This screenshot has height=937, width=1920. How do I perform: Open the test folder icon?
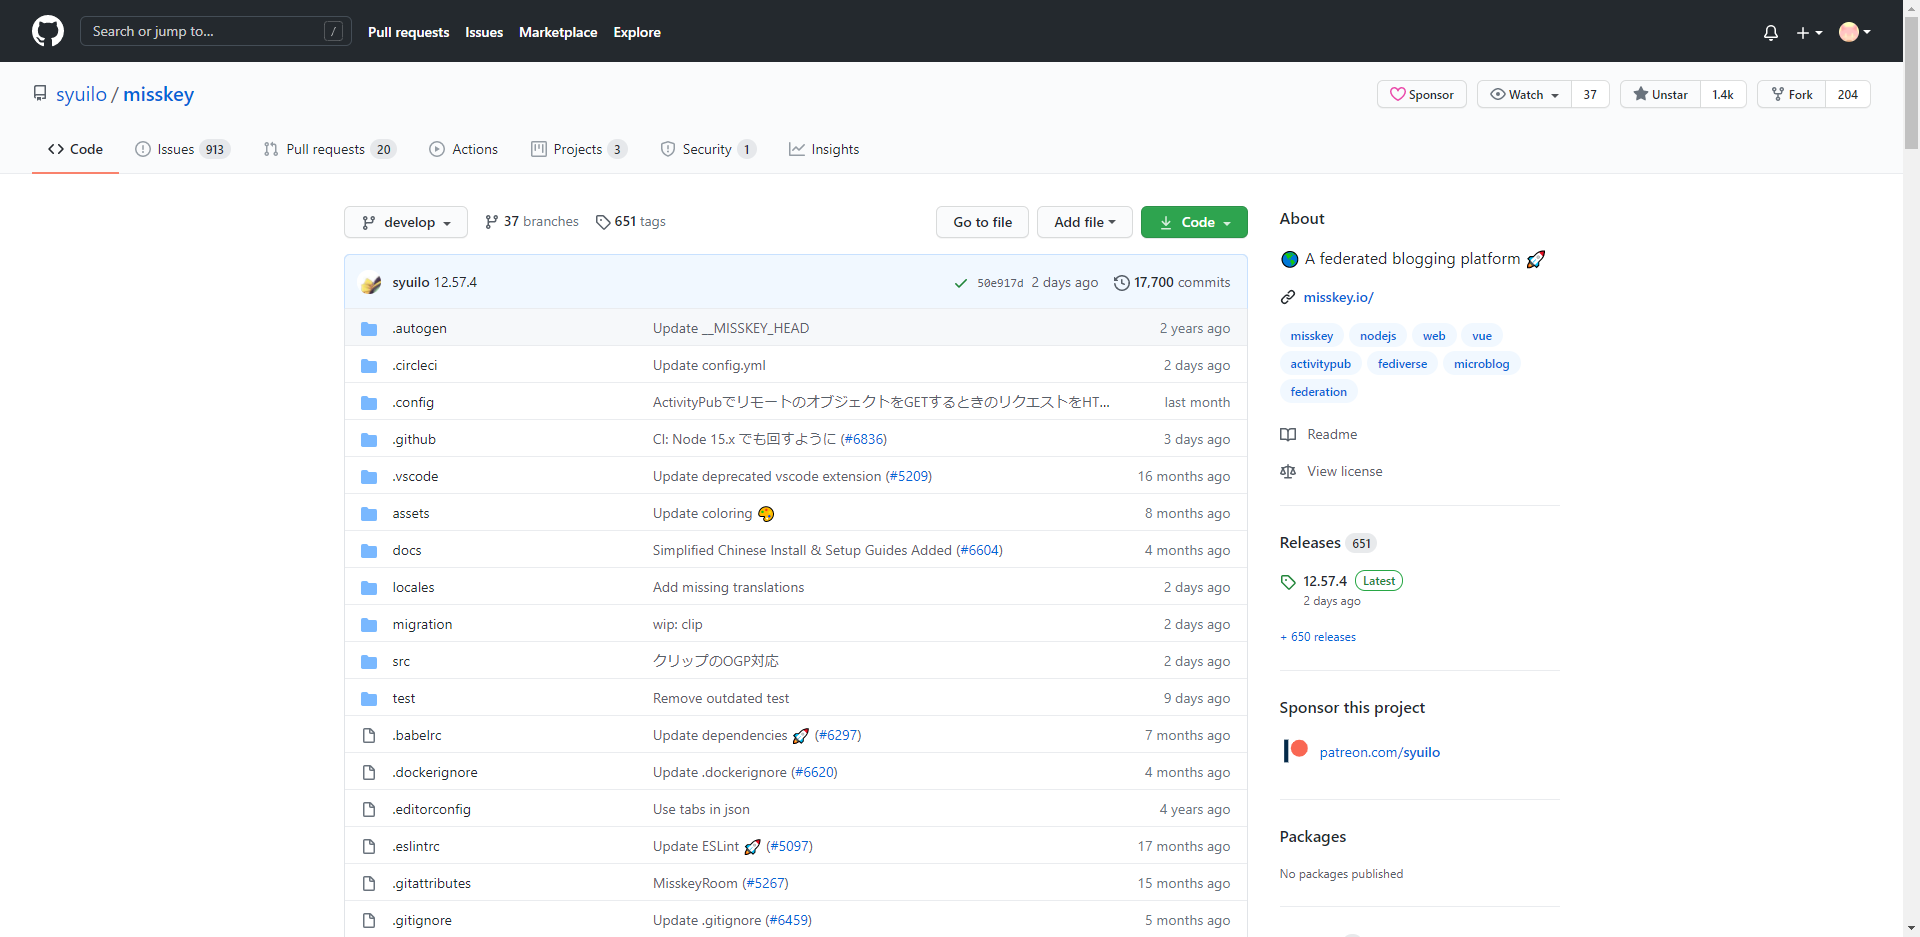pos(369,698)
